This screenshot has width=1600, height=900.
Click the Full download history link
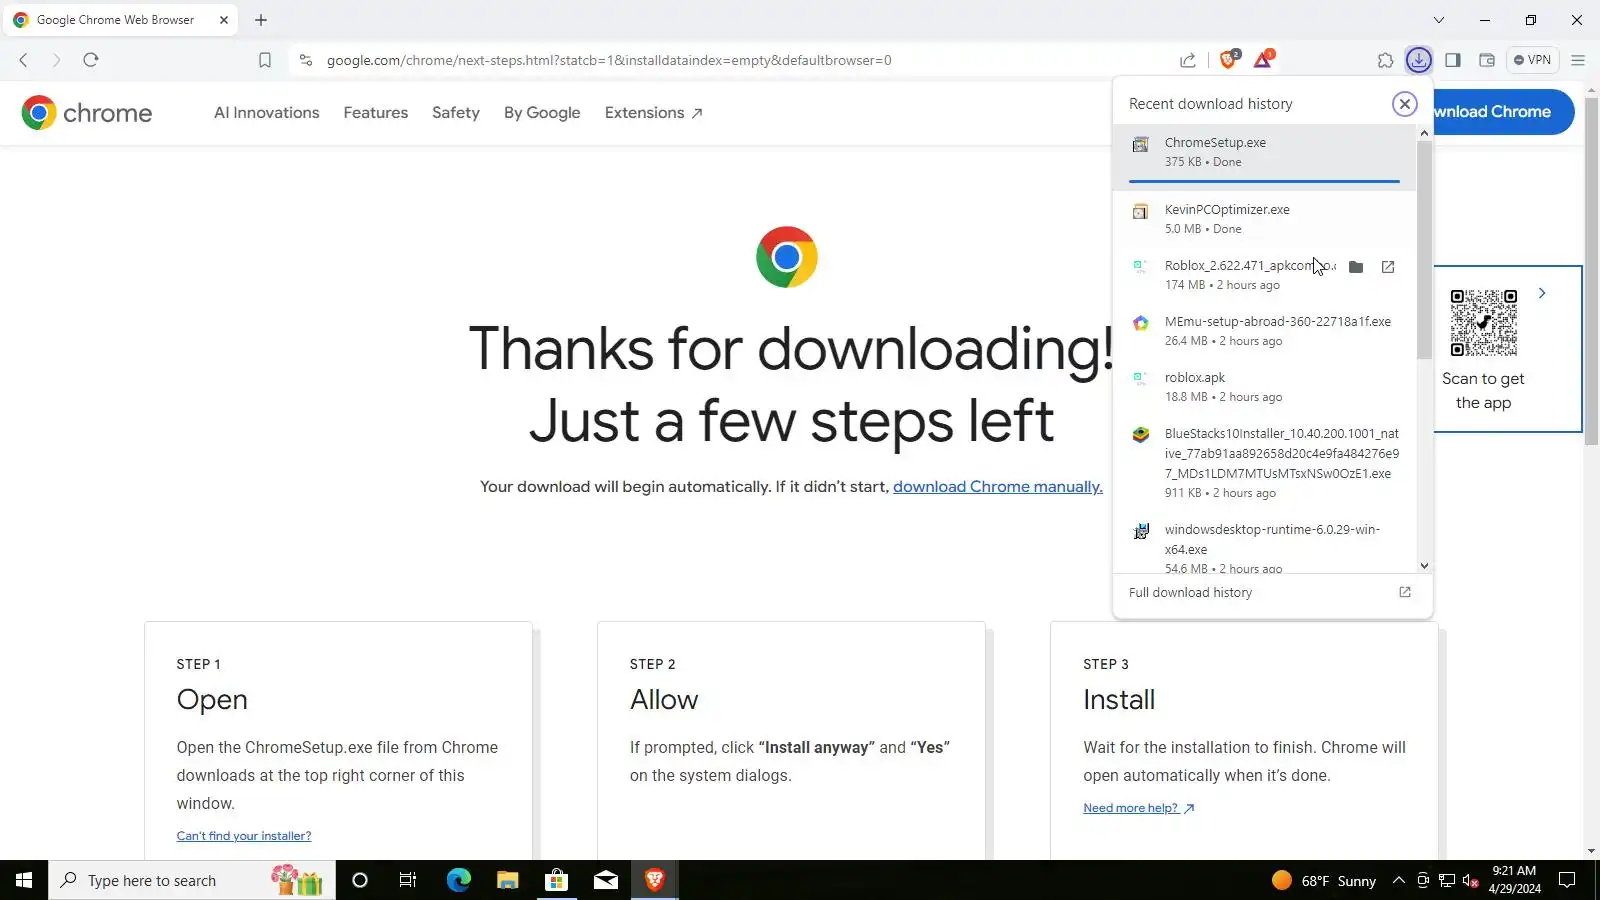[x=1190, y=593]
